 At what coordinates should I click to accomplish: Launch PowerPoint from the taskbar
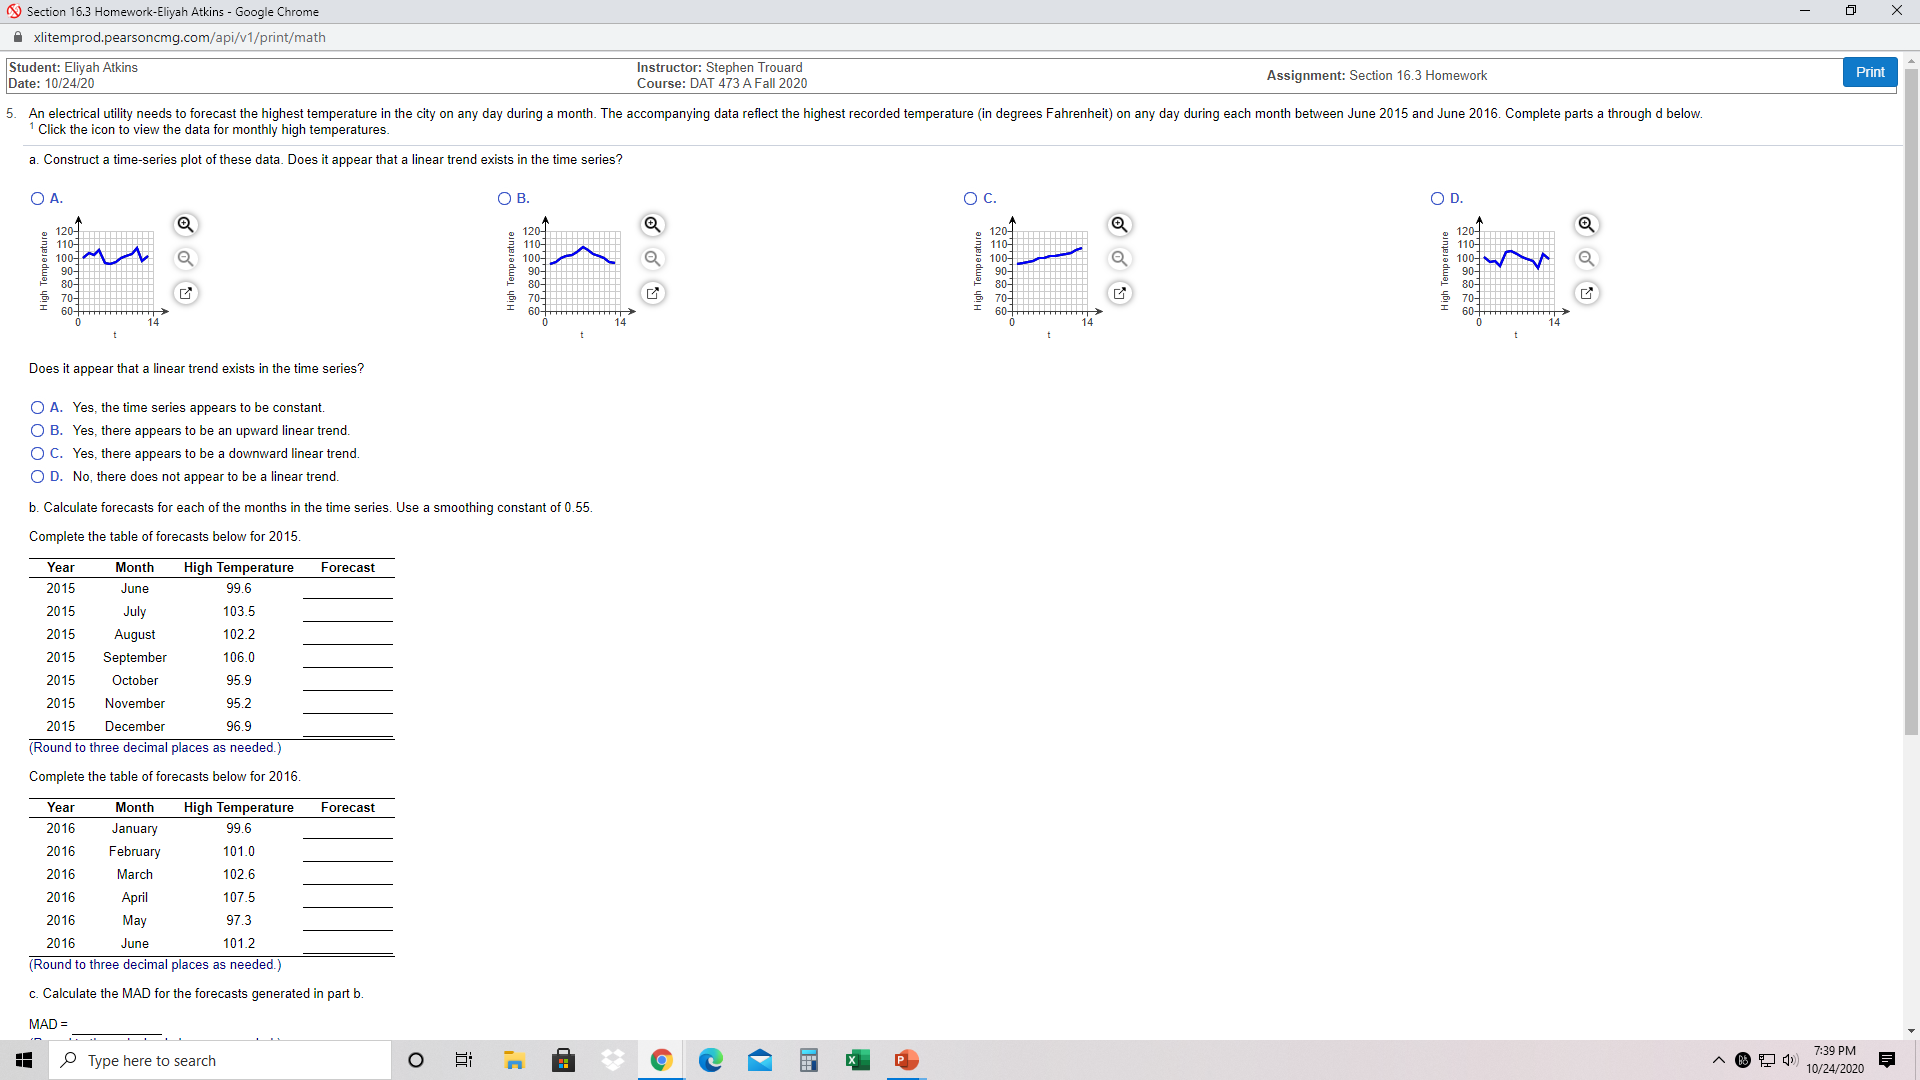pyautogui.click(x=906, y=1060)
